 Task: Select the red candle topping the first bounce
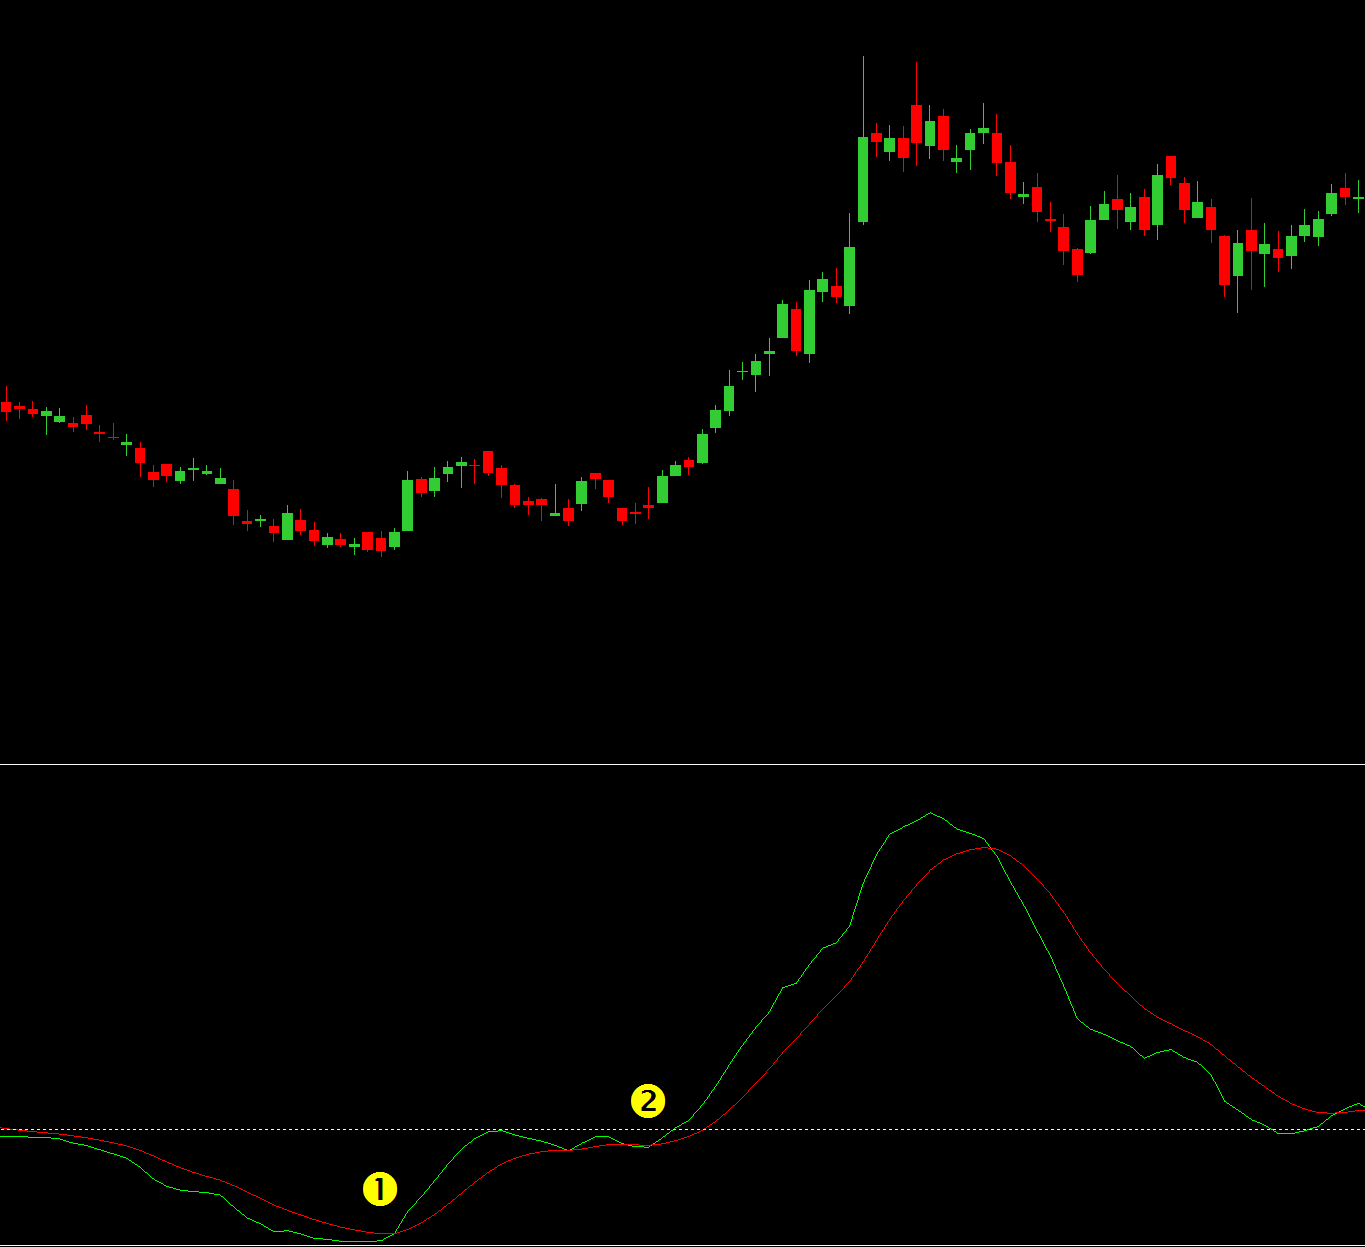pos(488,462)
